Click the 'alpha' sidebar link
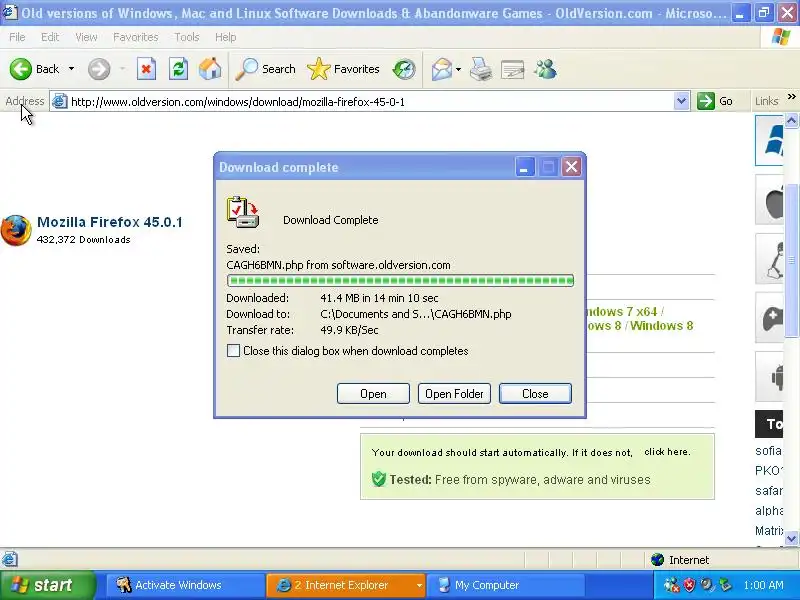800x600 pixels. (x=768, y=510)
